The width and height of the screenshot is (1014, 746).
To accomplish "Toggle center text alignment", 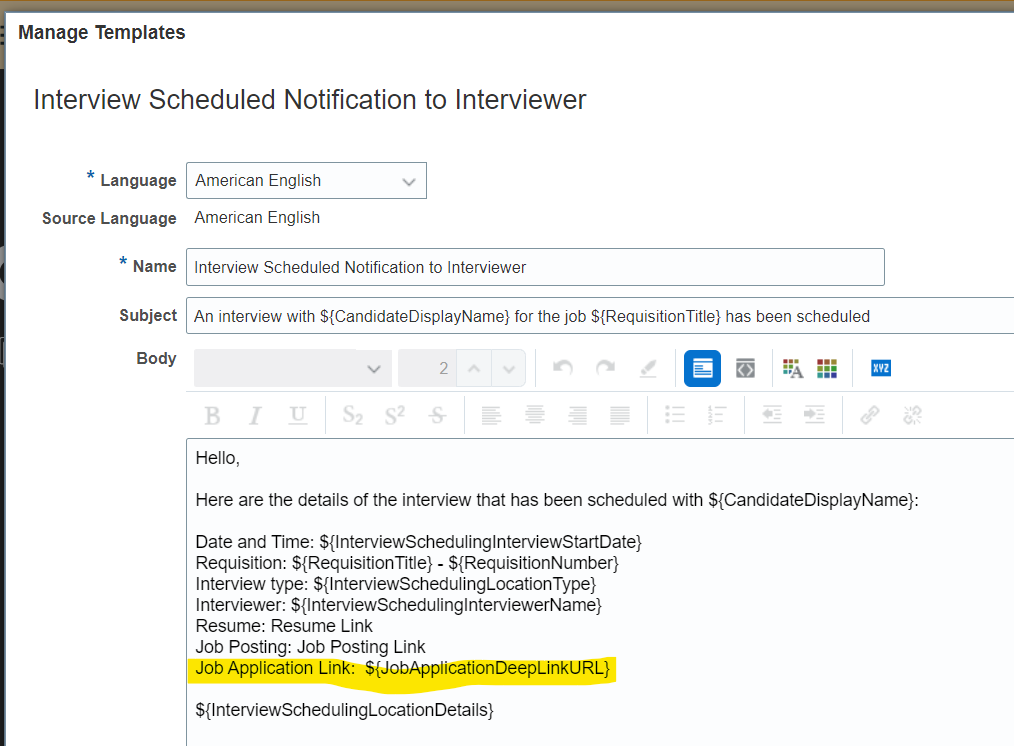I will click(x=535, y=414).
